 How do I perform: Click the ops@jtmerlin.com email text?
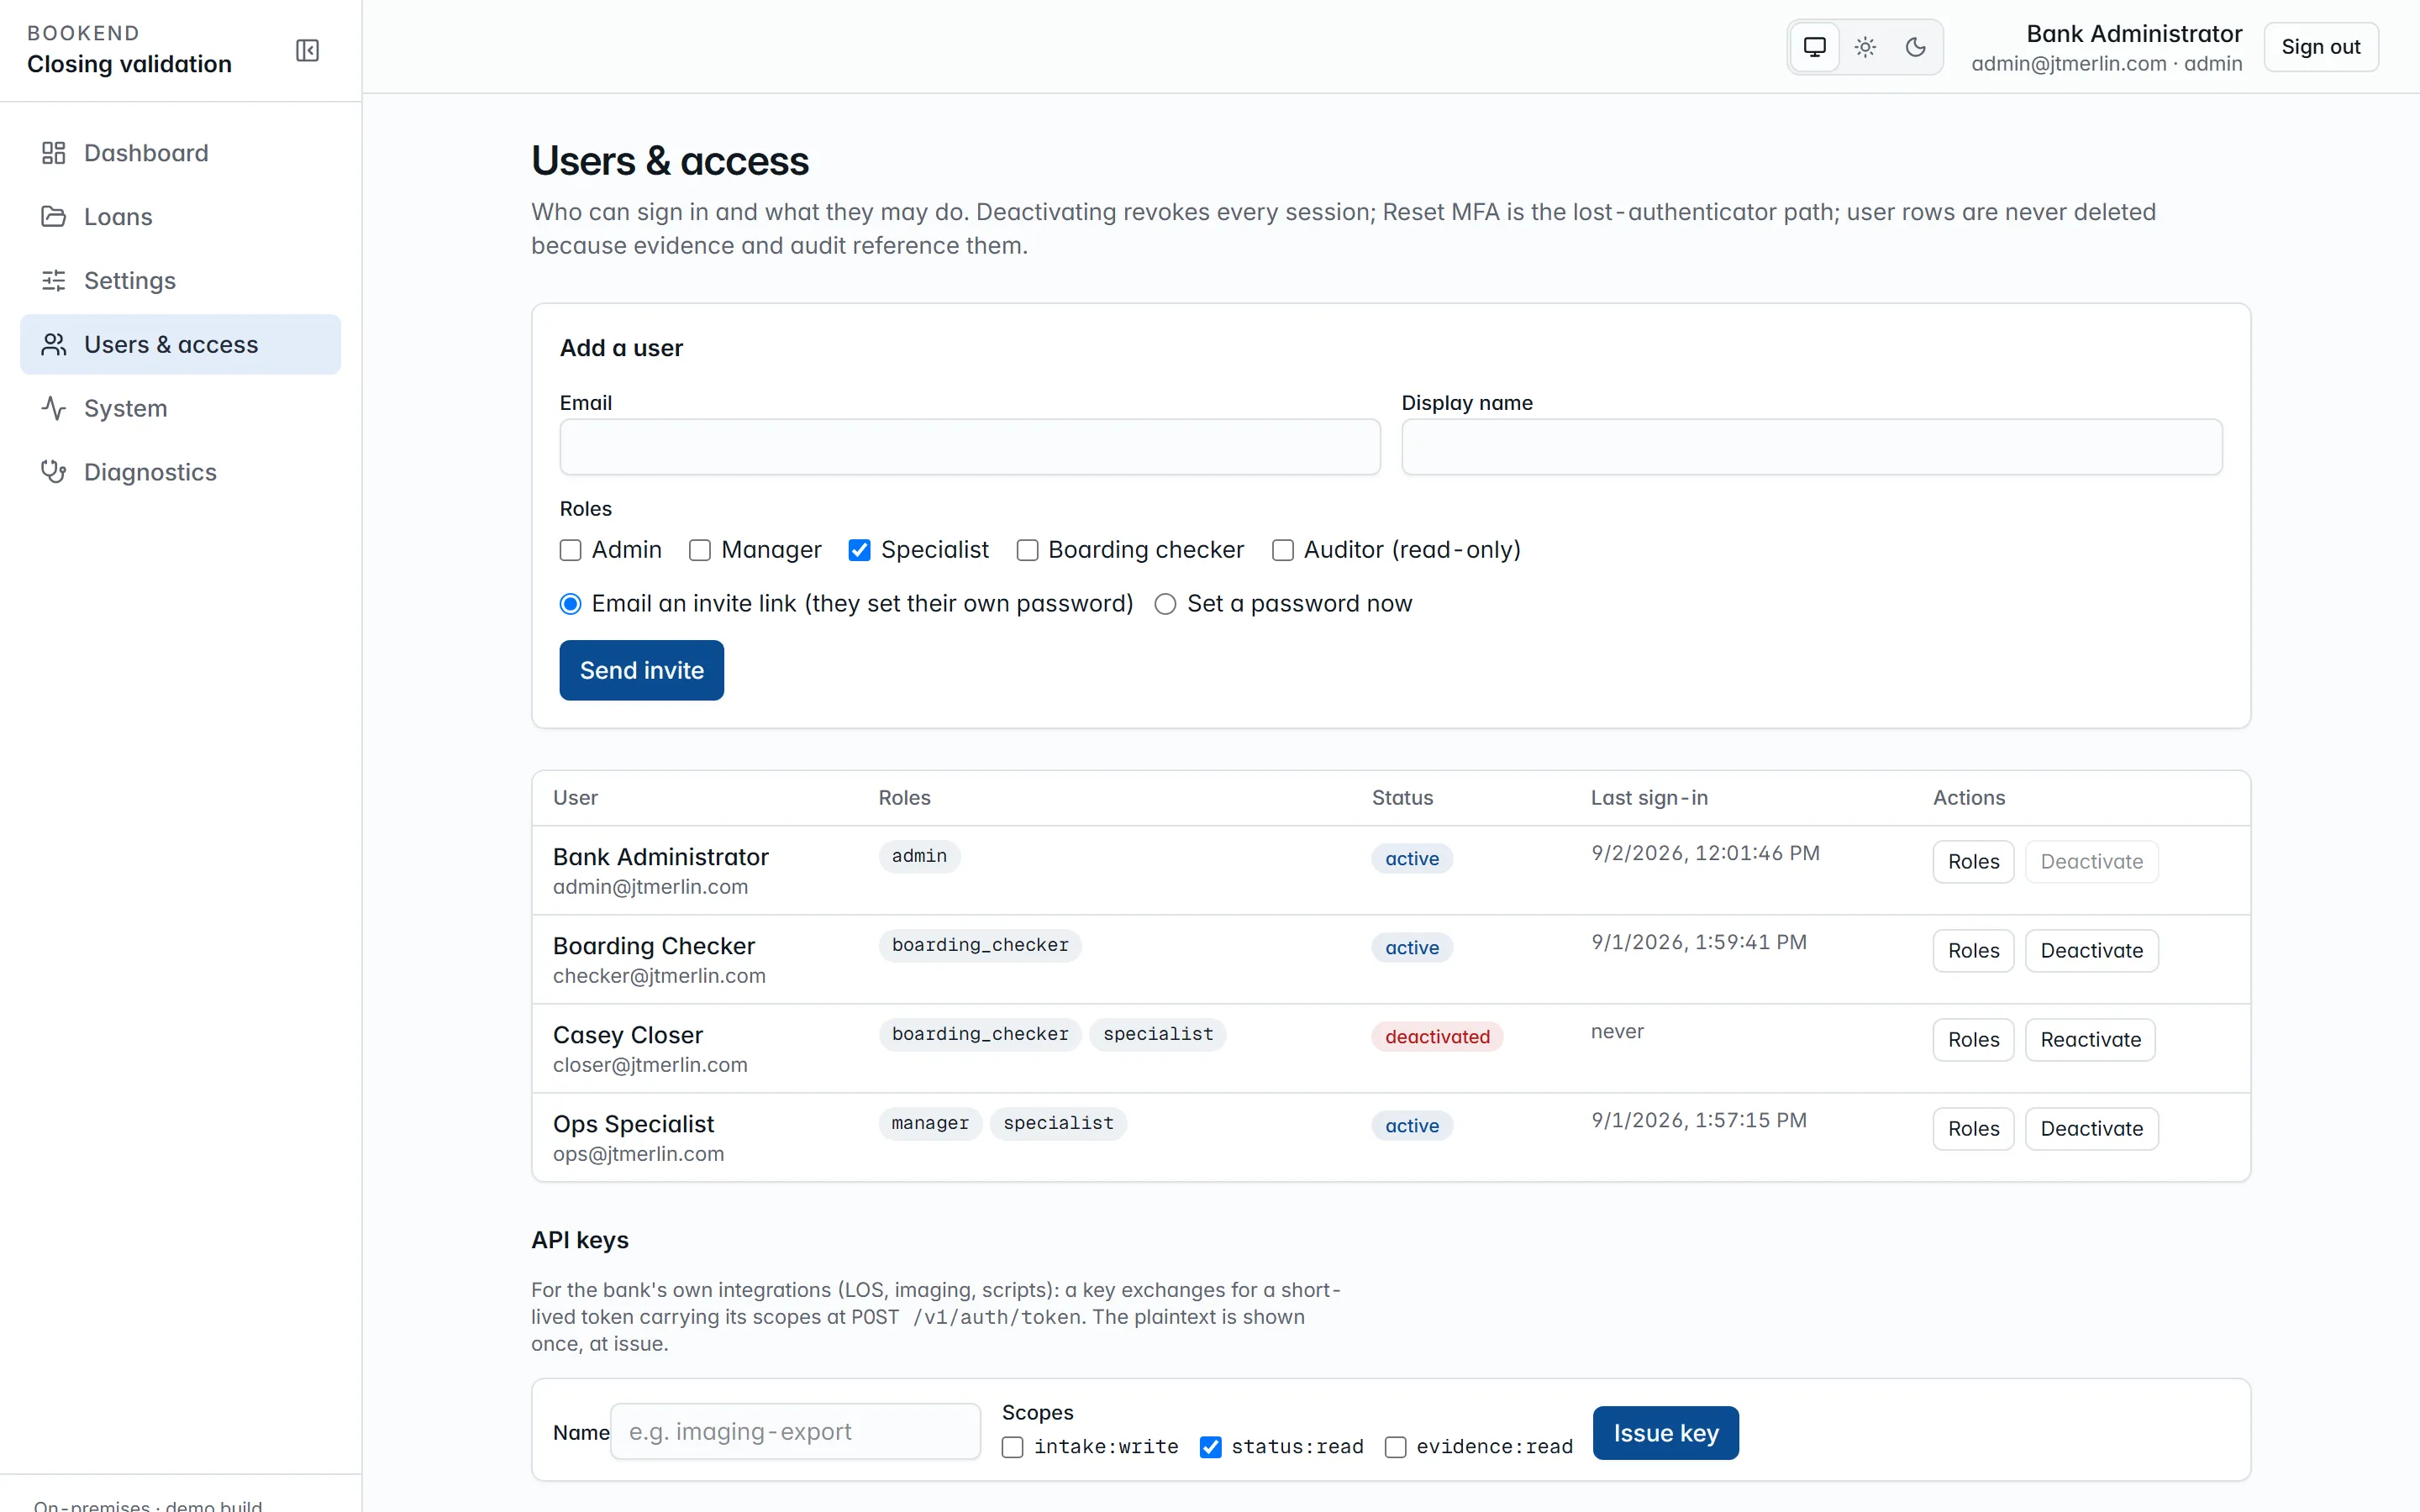pos(638,1154)
